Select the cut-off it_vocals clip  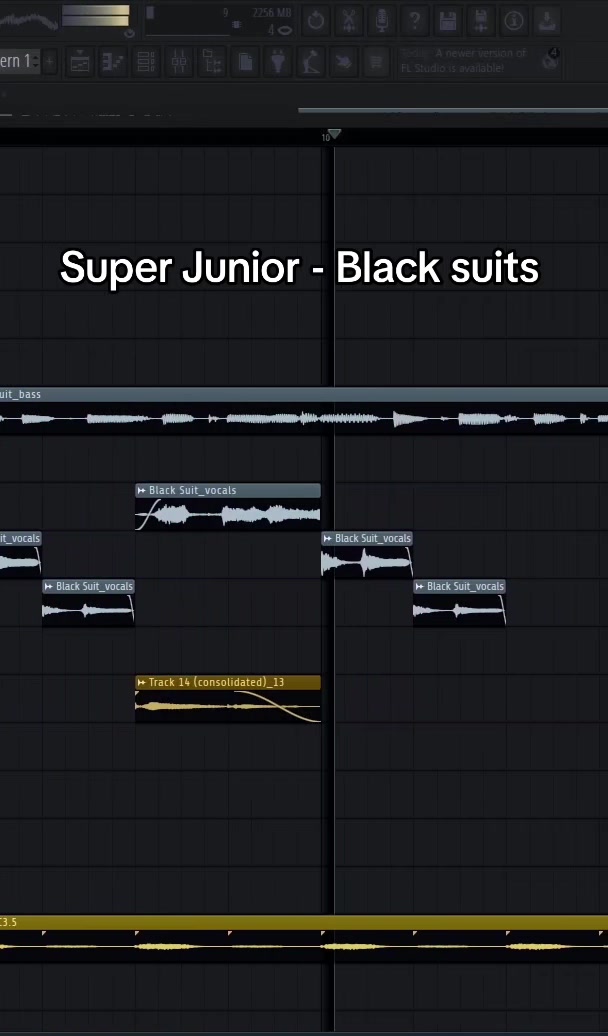click(20, 555)
